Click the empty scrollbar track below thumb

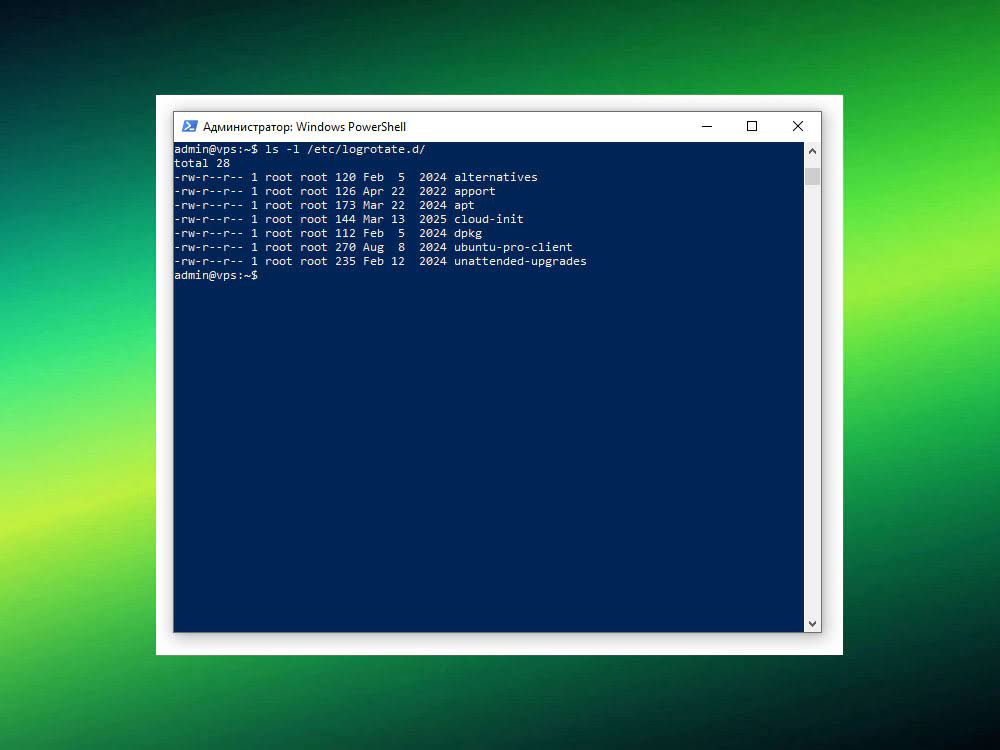(x=812, y=400)
